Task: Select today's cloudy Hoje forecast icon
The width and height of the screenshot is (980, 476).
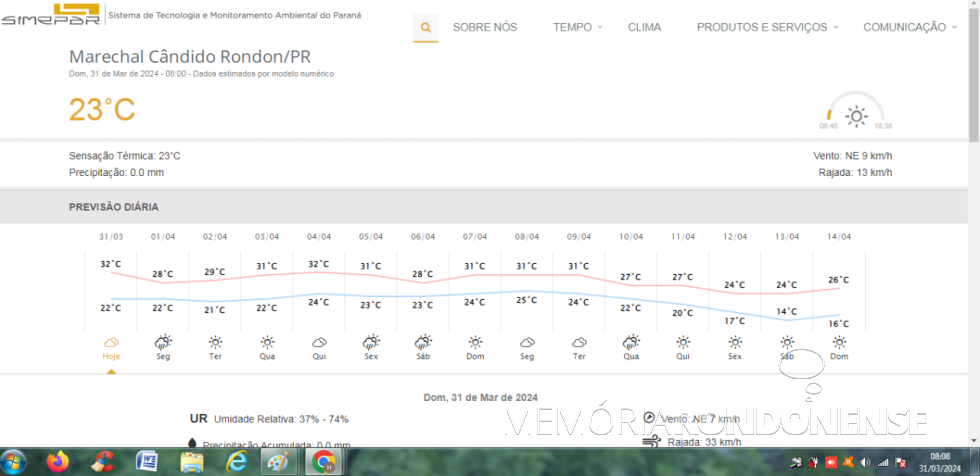Action: click(x=111, y=342)
